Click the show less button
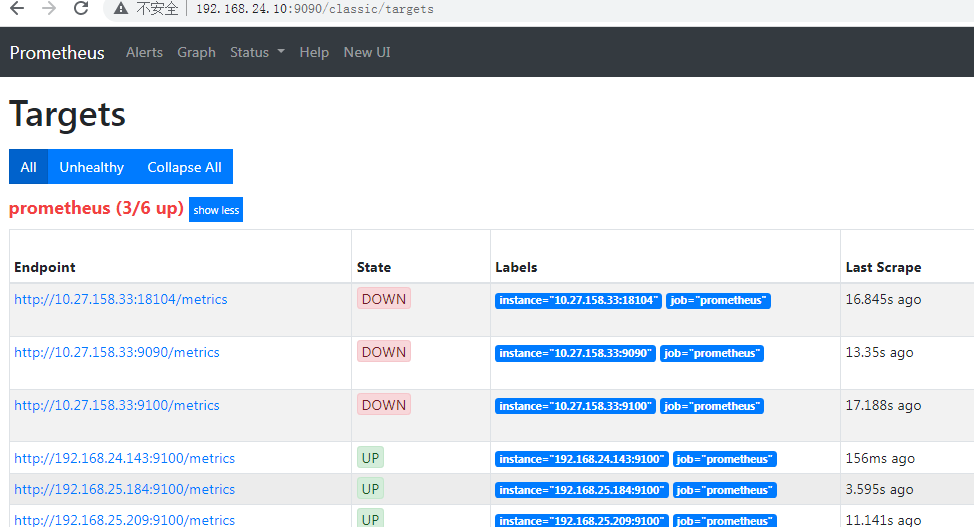Screen dimensions: 974x527 click(x=216, y=210)
